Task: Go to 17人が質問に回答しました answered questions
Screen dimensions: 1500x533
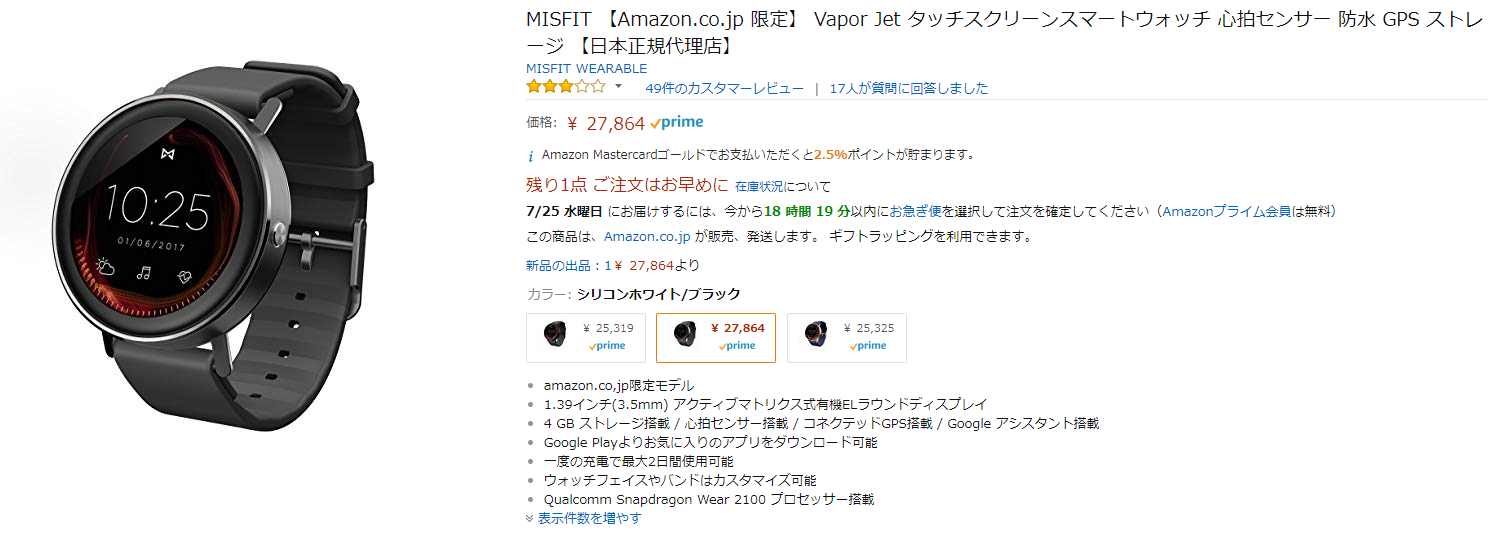Action: (x=908, y=88)
